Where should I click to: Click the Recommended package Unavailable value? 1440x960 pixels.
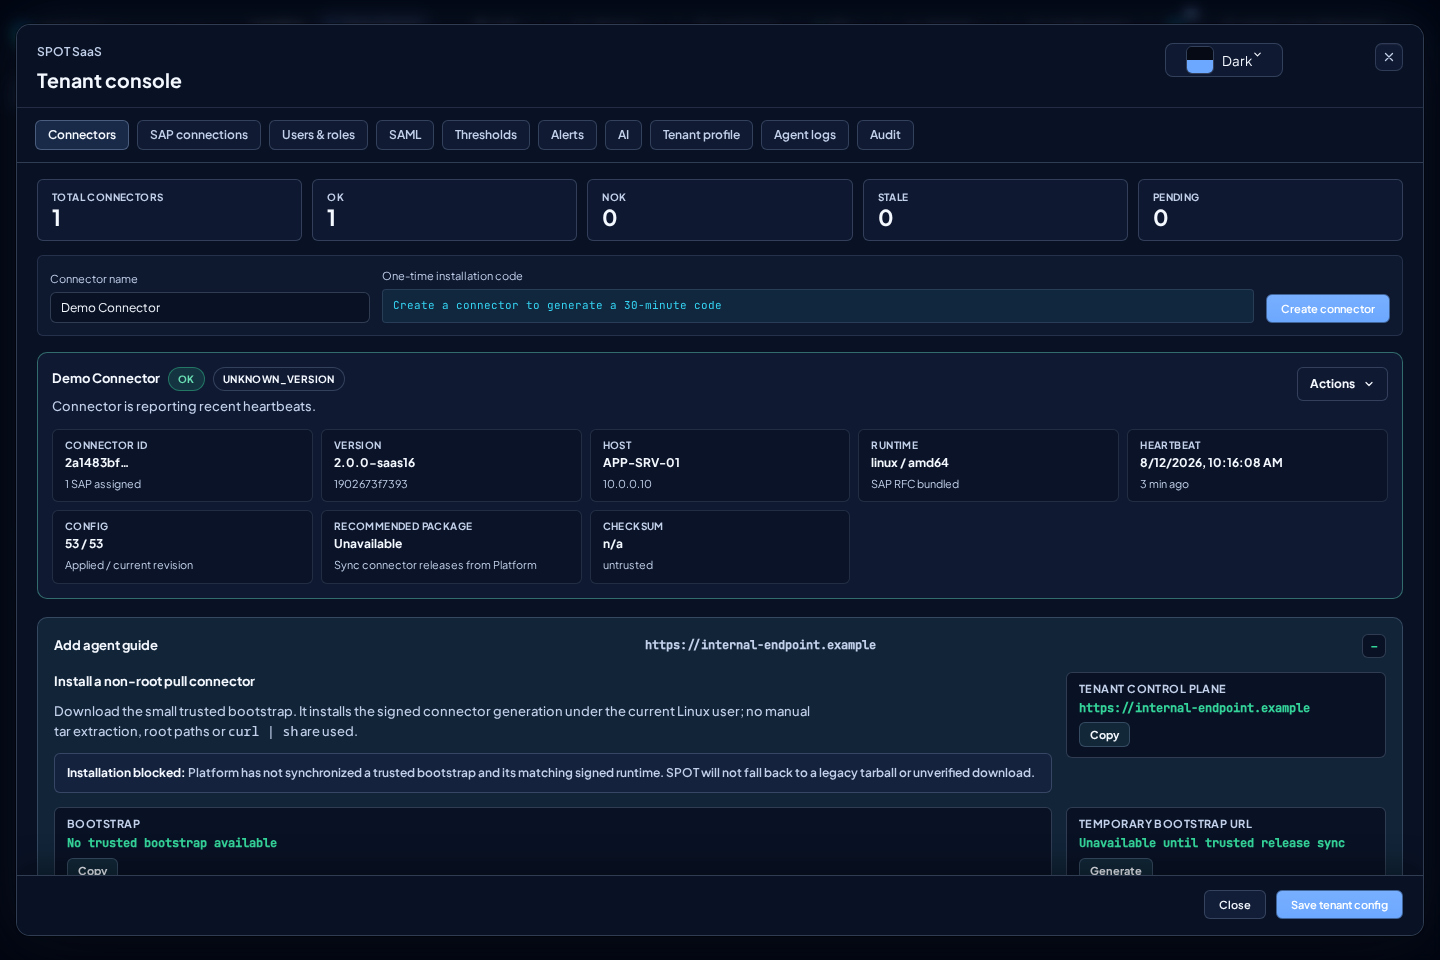coord(368,544)
